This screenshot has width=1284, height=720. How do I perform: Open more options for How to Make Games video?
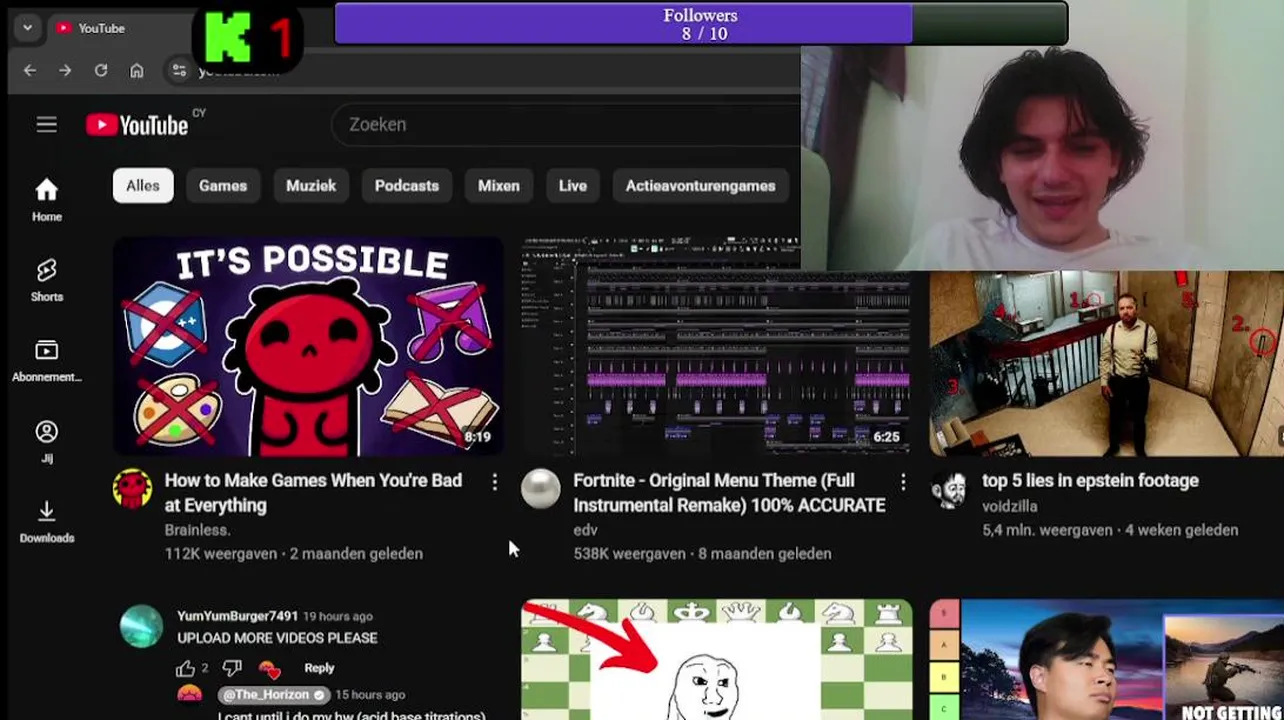pyautogui.click(x=494, y=483)
